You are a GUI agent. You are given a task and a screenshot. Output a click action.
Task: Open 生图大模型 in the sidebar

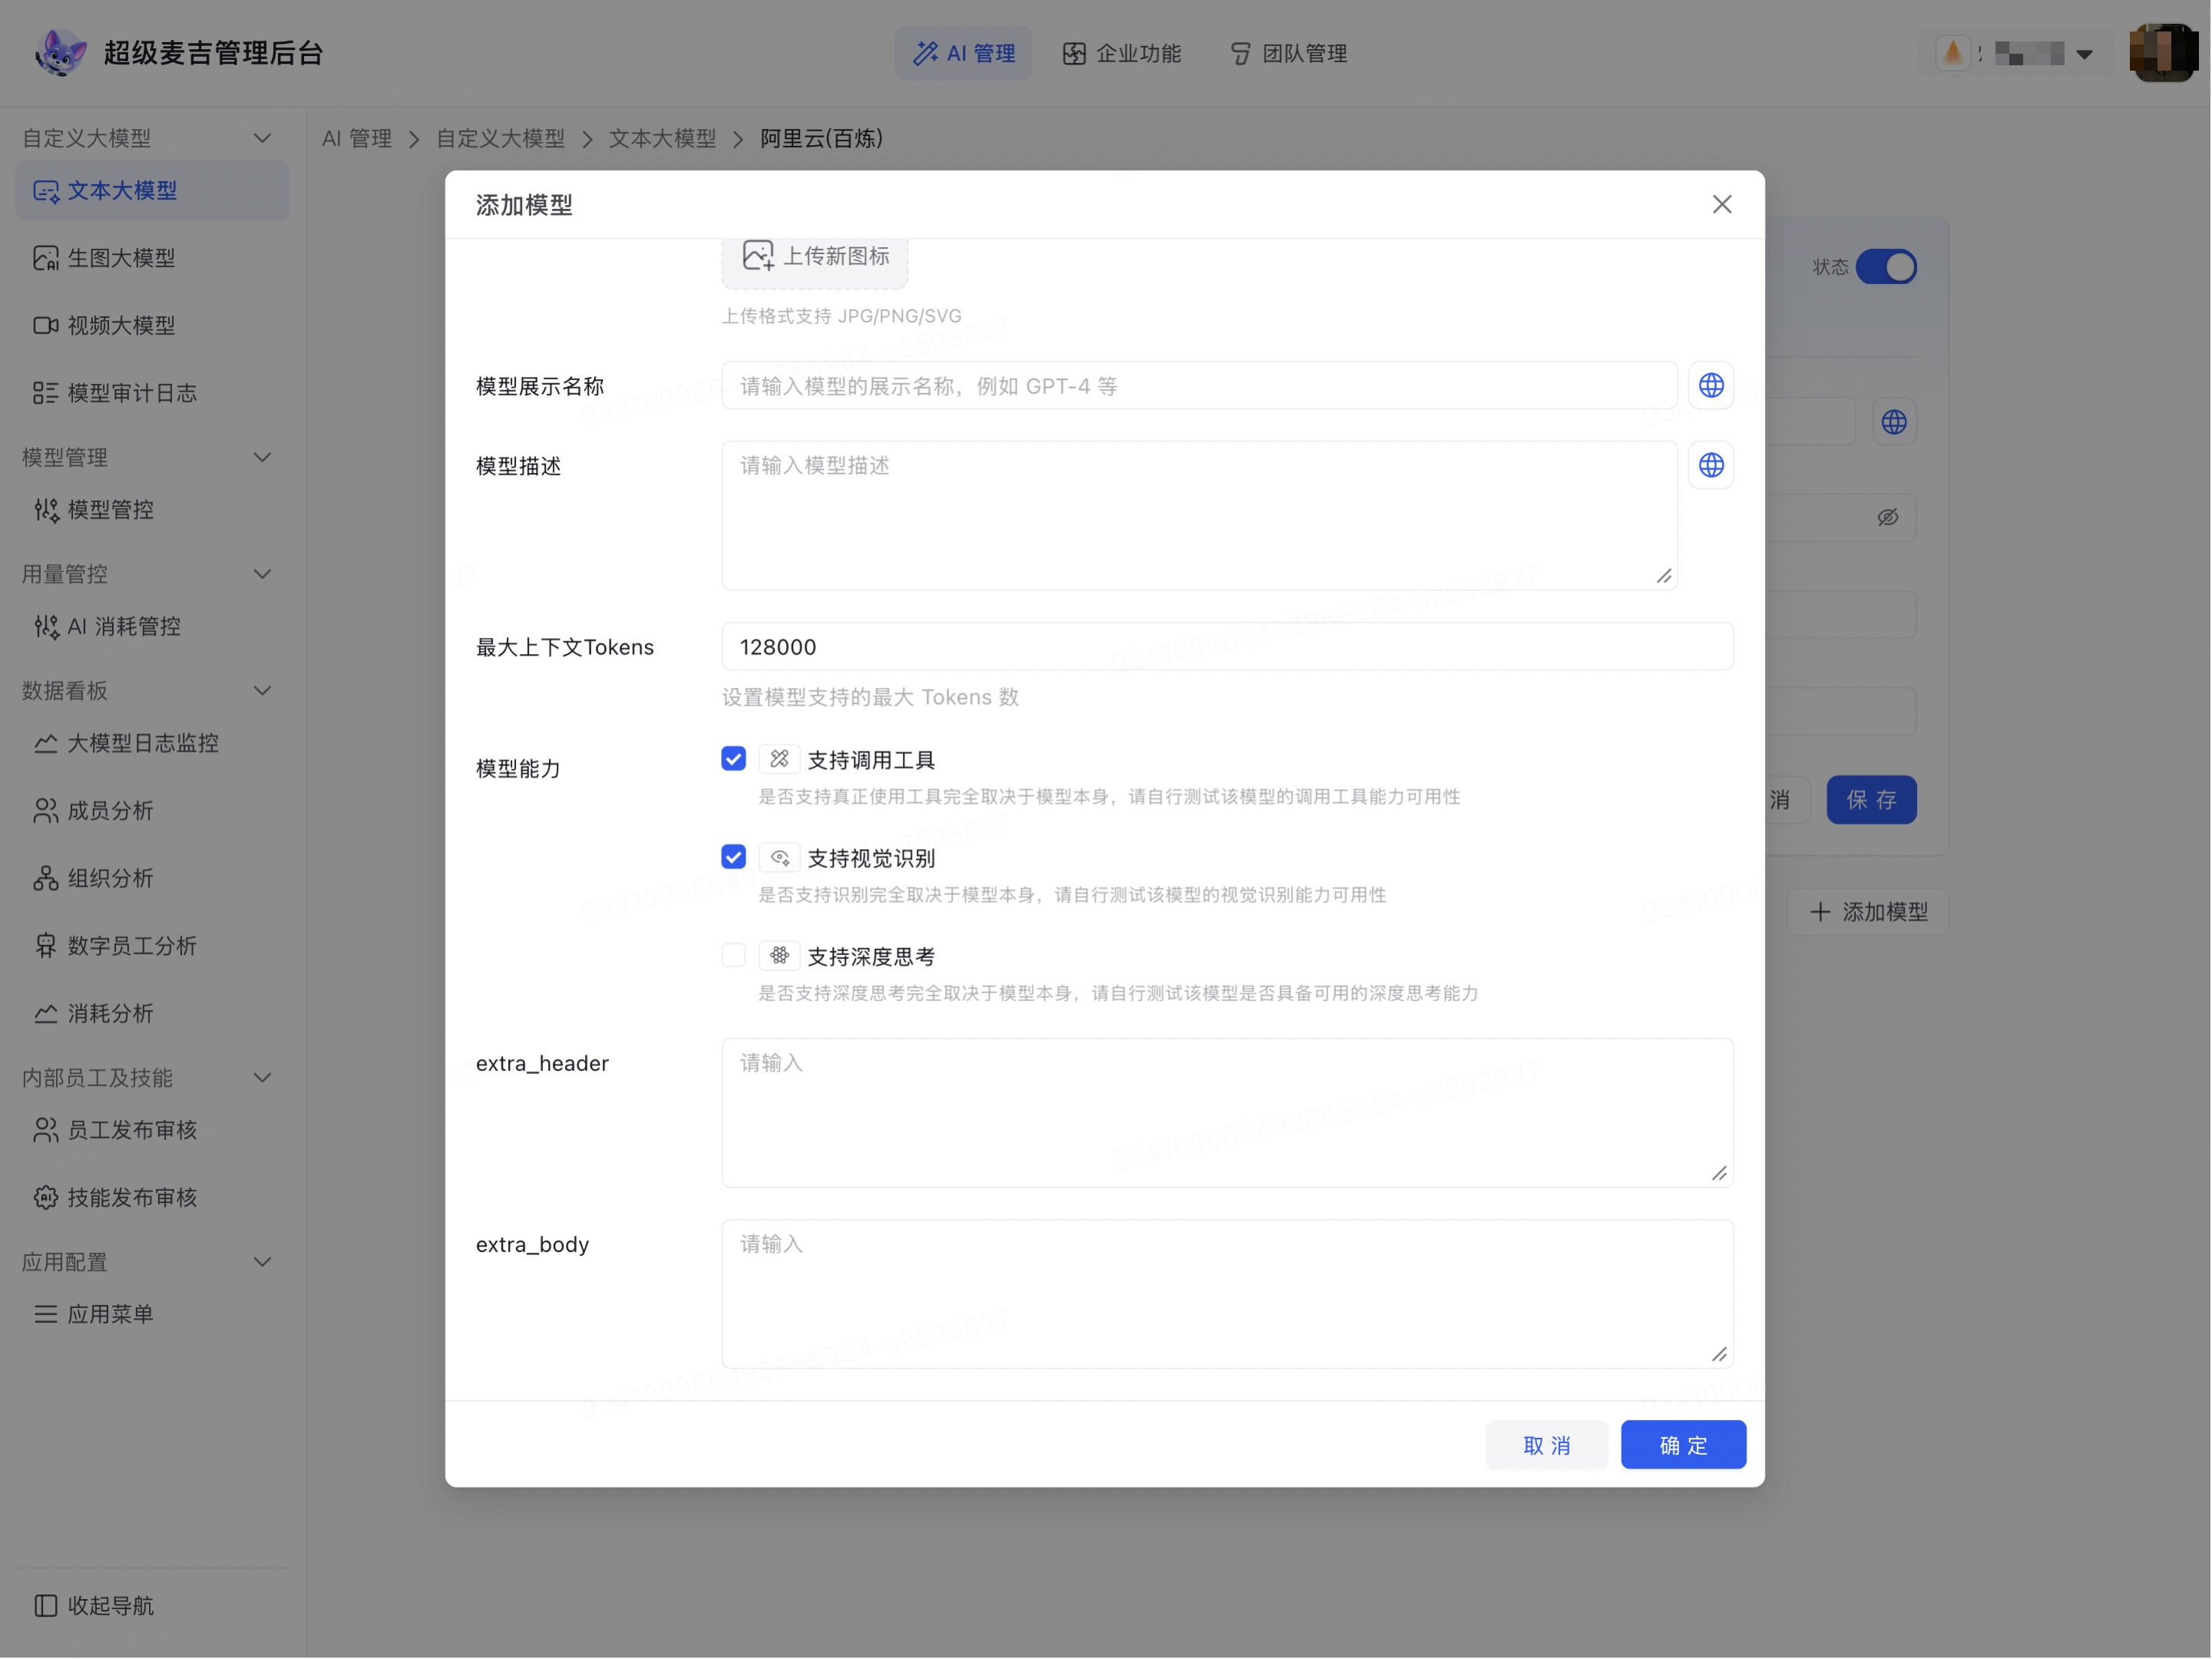[152, 258]
